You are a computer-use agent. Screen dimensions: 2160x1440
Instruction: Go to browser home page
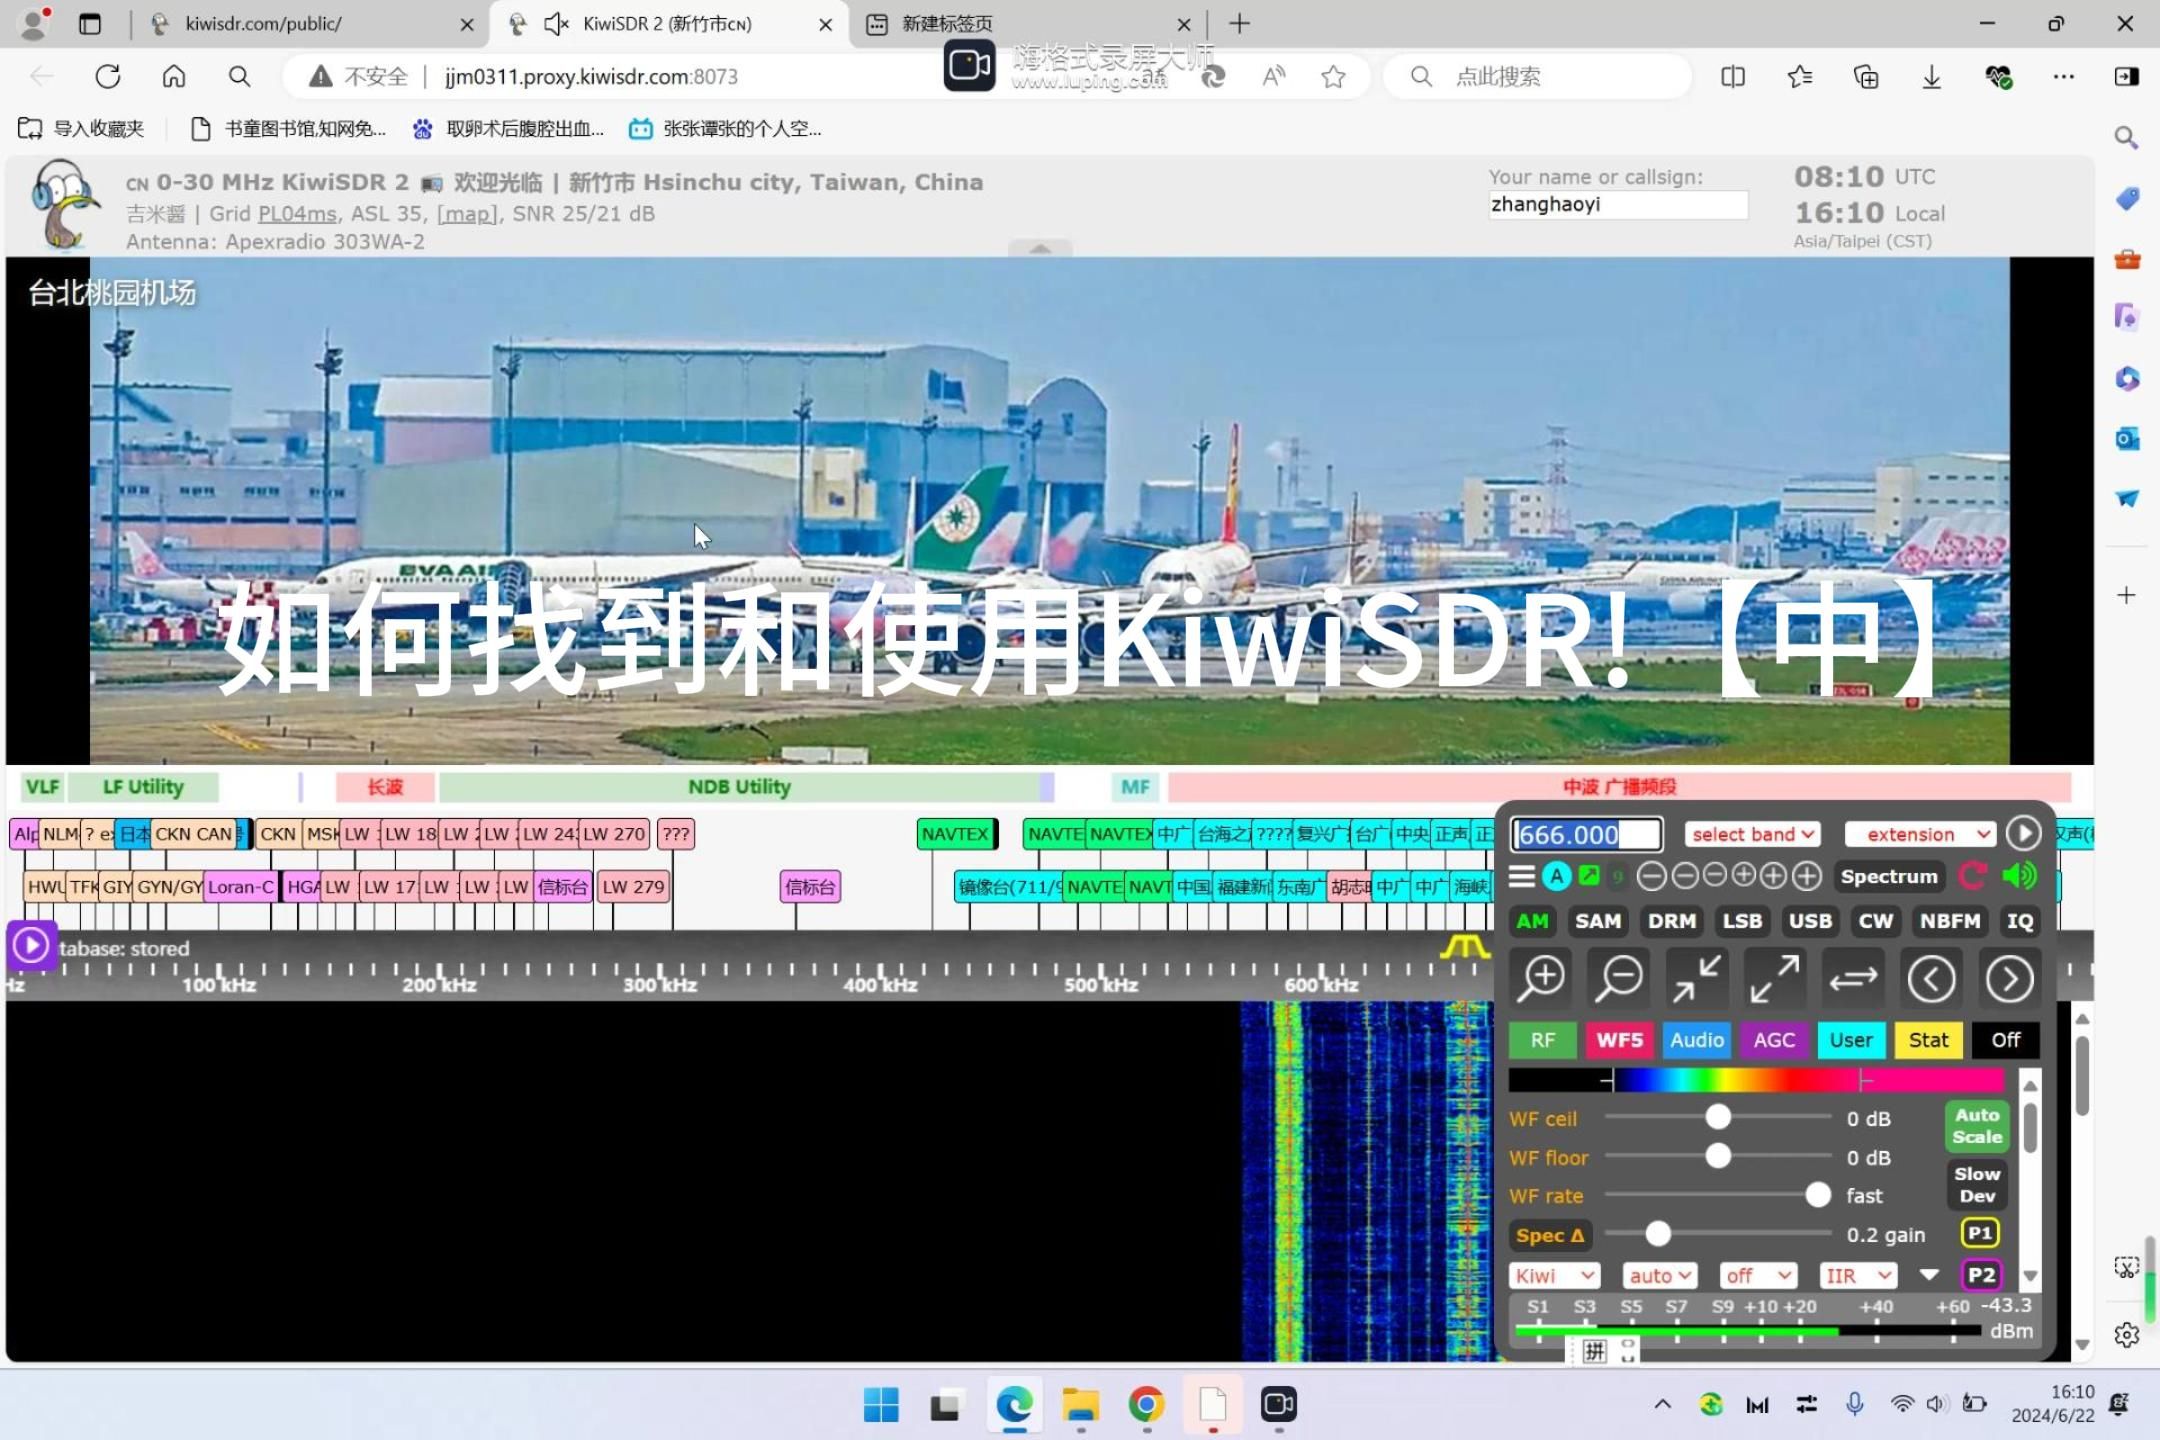pos(174,77)
